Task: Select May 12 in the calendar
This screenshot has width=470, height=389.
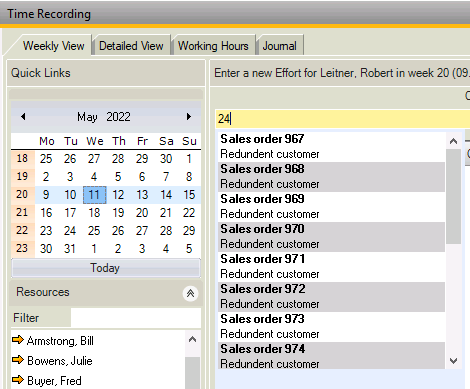Action: tap(118, 195)
